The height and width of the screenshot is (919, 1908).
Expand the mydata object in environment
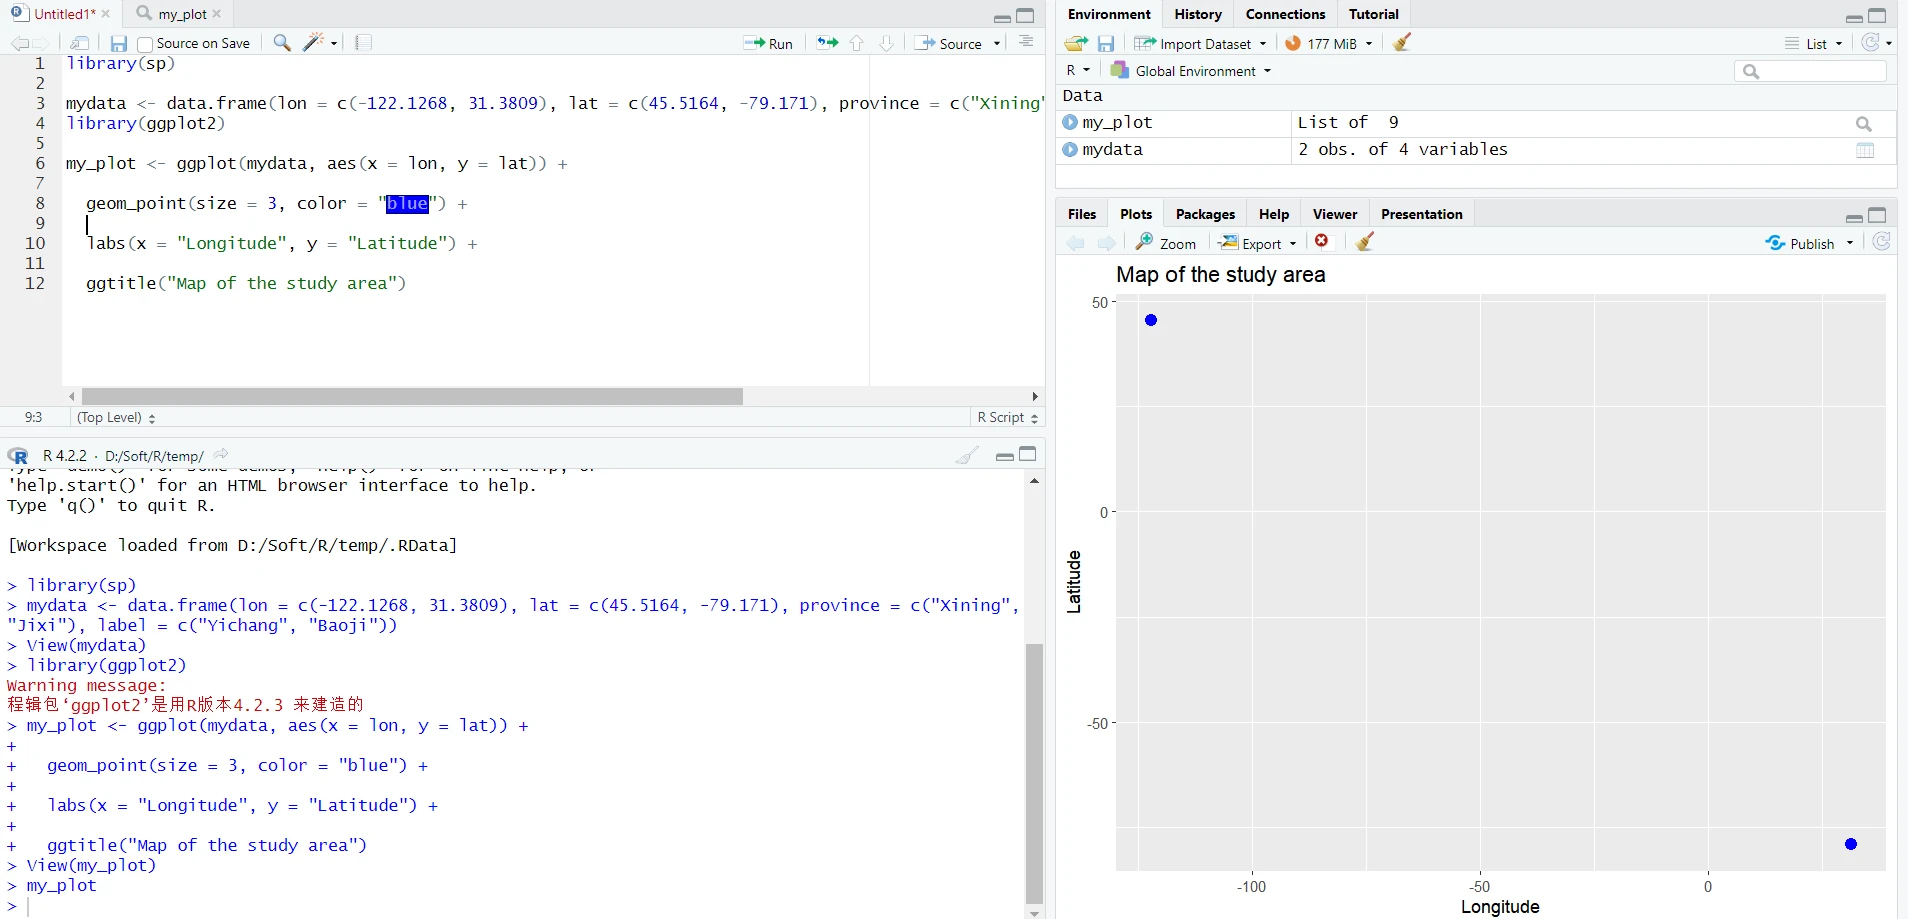click(1070, 149)
